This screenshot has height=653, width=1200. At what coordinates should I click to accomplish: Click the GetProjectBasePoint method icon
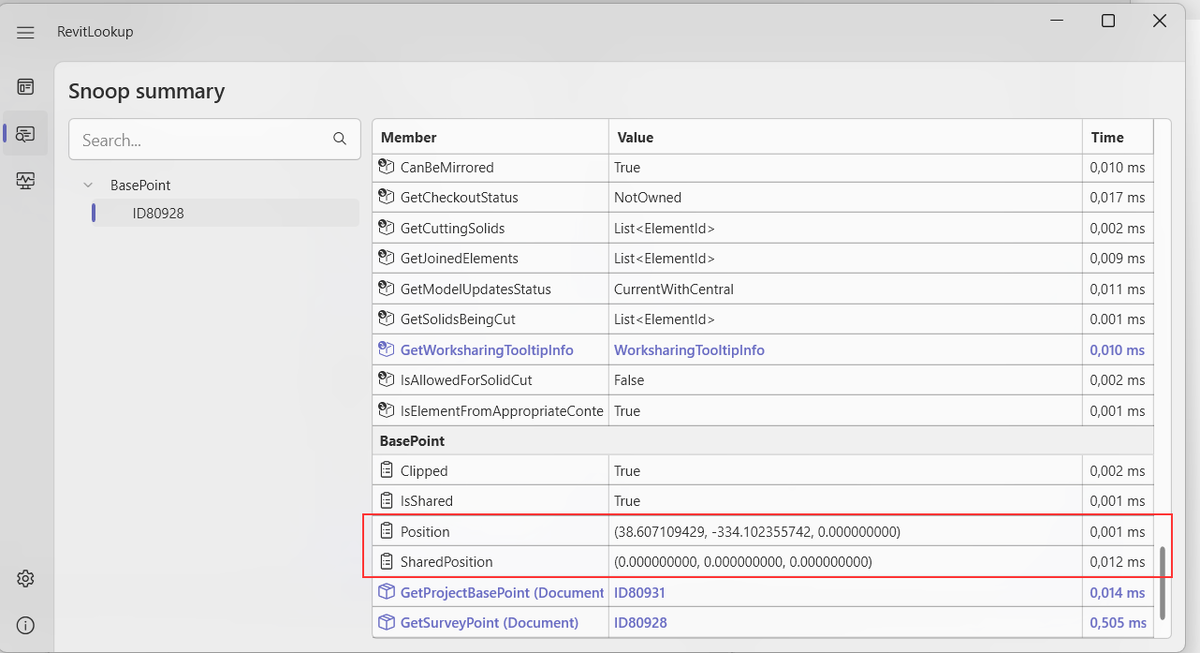tap(387, 592)
